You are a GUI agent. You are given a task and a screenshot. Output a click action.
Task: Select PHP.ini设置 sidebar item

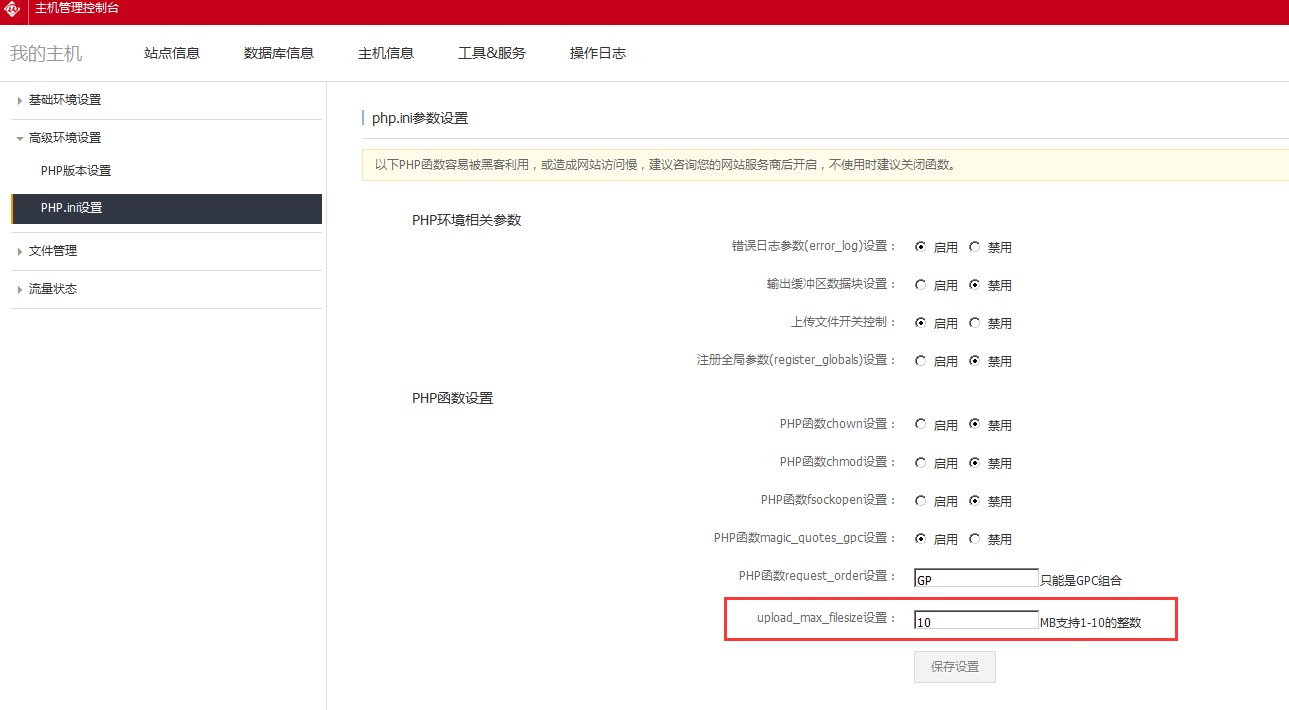point(72,208)
